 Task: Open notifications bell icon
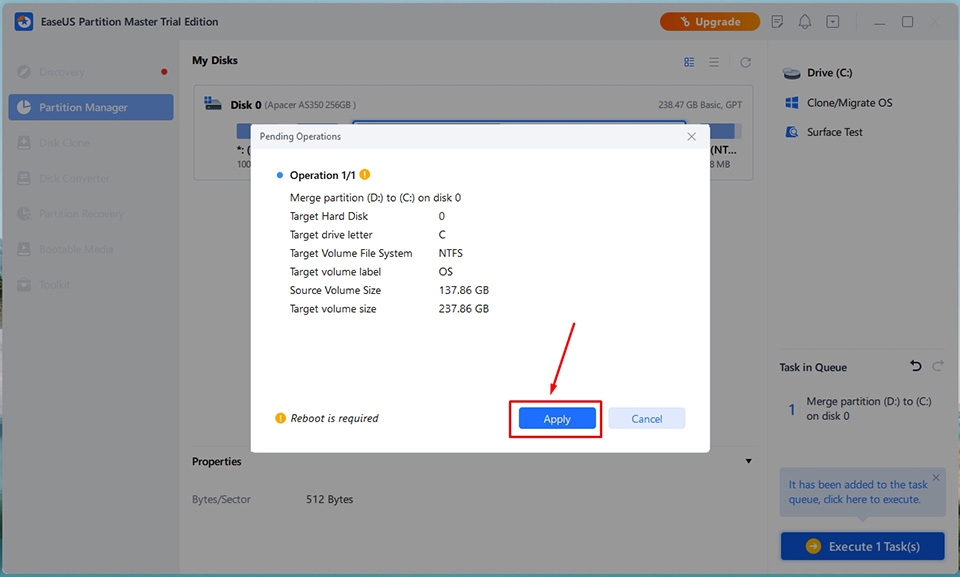coord(805,22)
